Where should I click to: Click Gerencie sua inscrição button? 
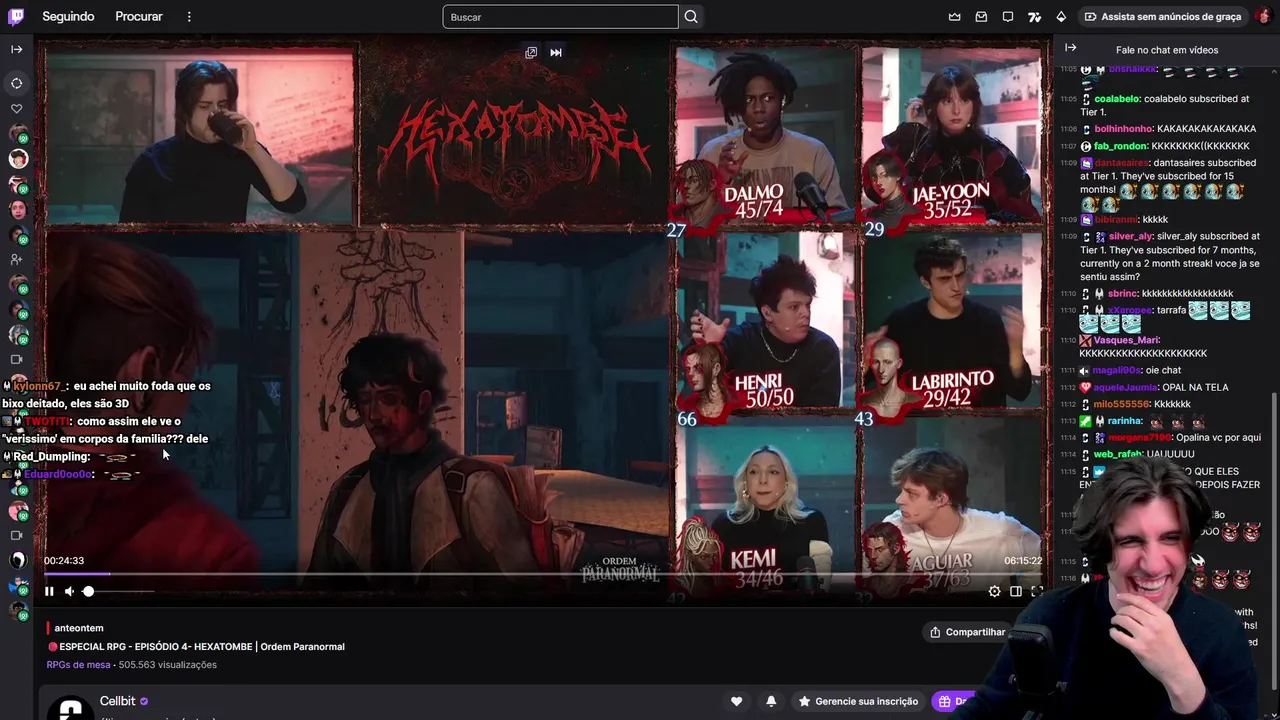pos(858,701)
